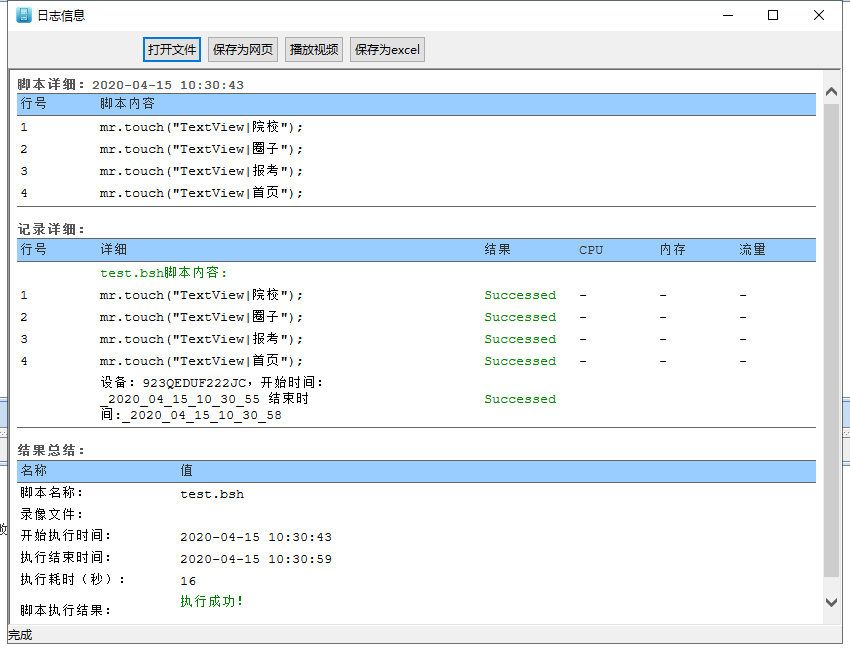Click the CPU column header

point(591,250)
